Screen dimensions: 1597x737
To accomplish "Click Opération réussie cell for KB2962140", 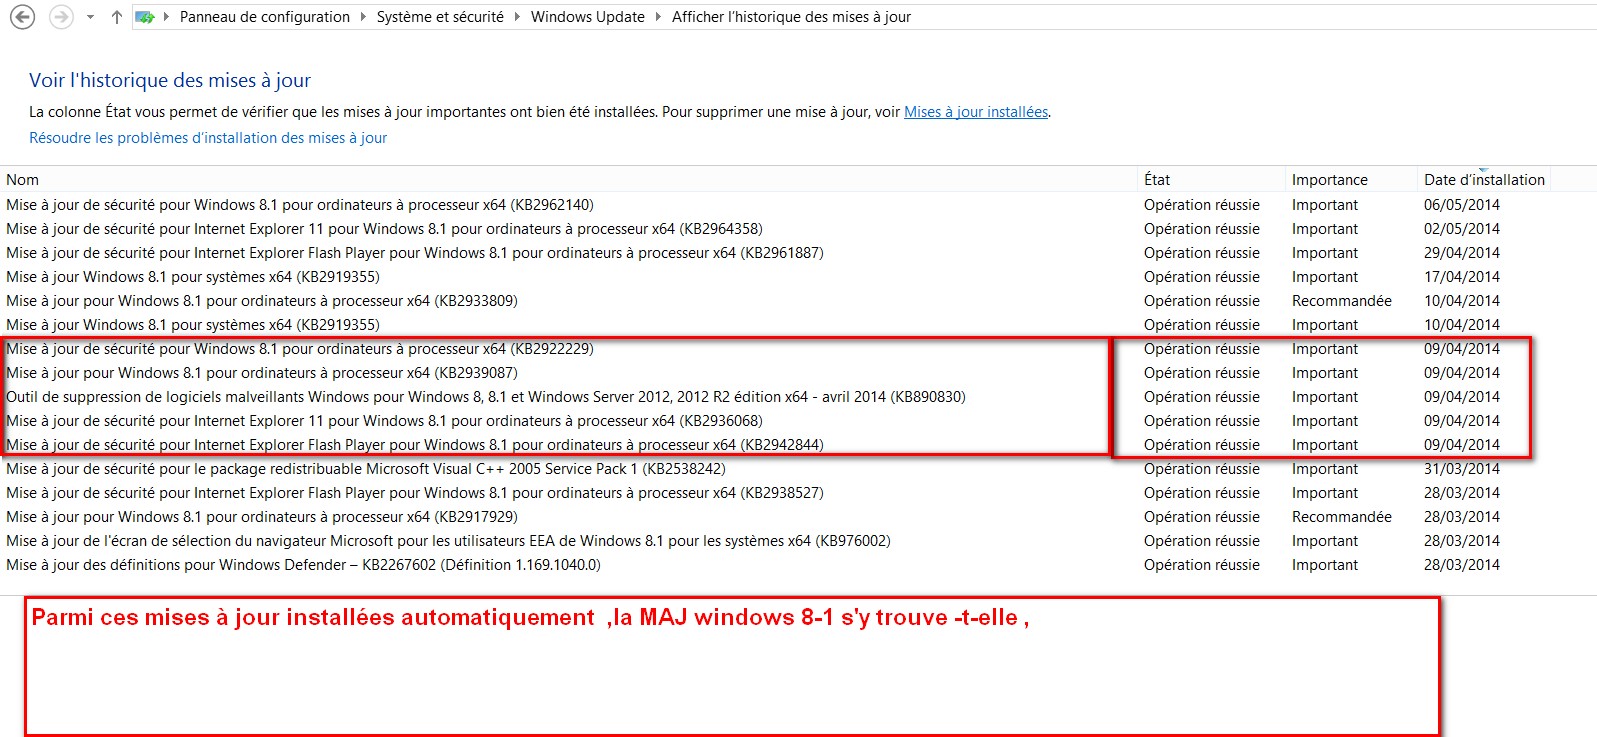I will pos(1202,205).
